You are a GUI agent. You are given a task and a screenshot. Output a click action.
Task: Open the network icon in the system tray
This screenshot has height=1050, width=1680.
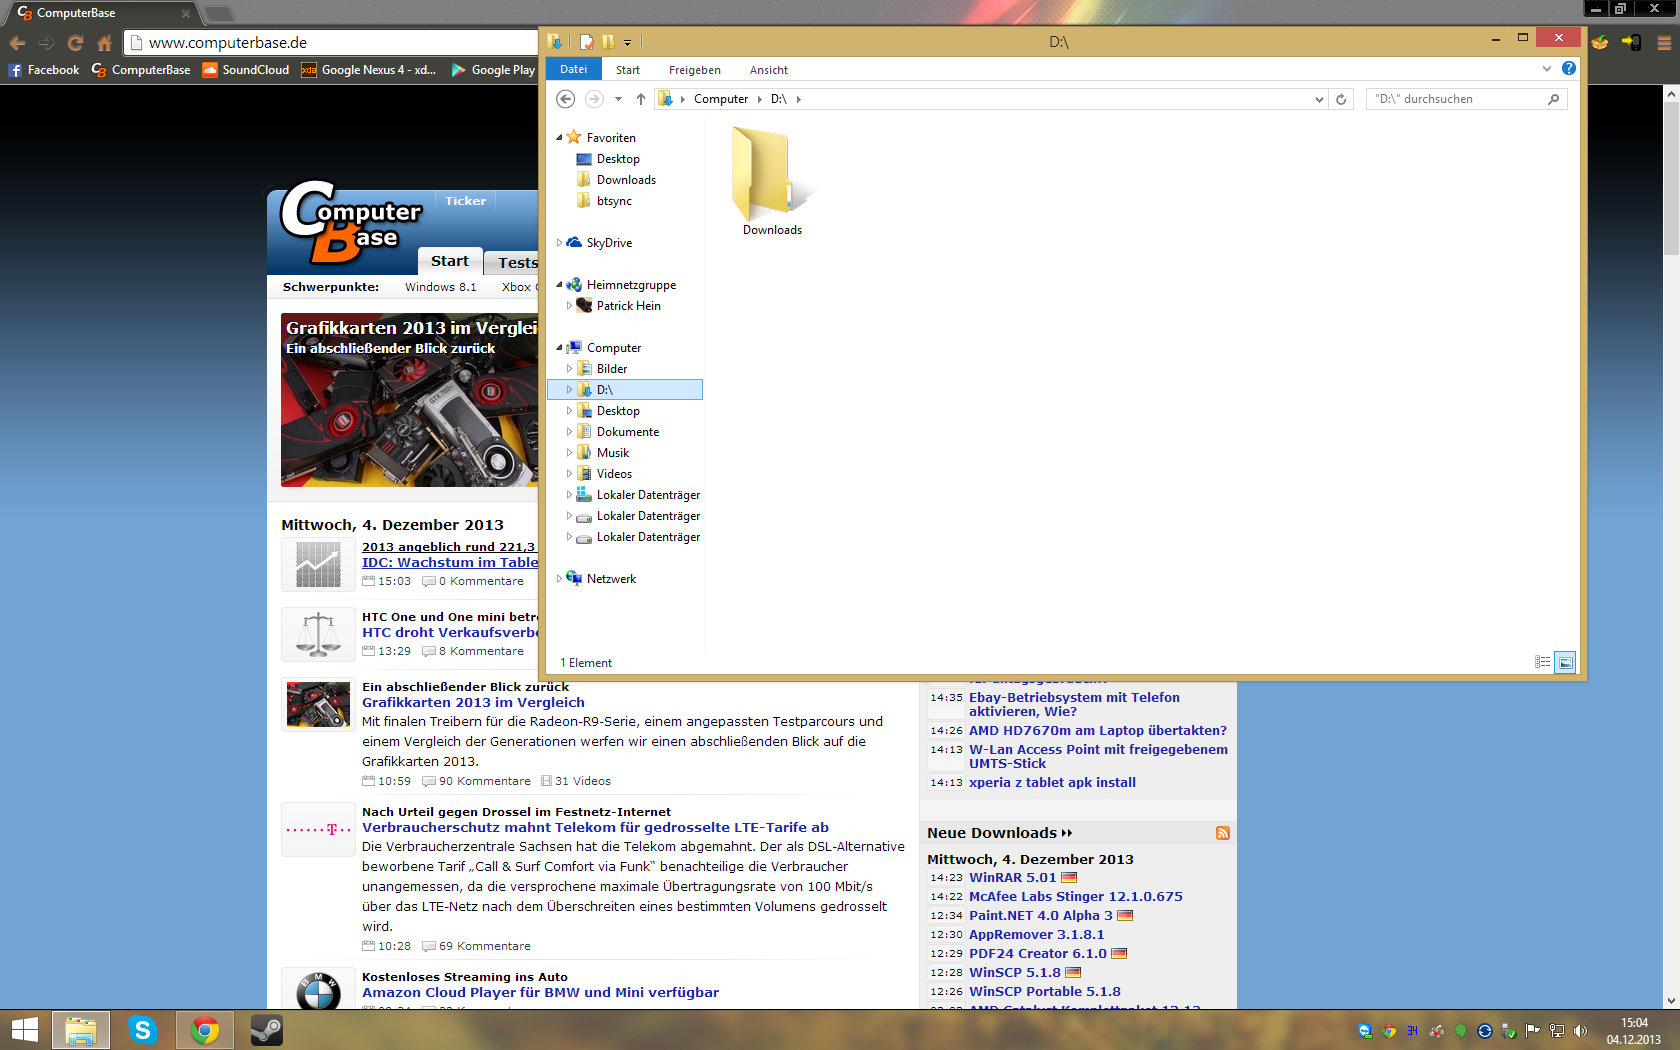point(1556,1031)
